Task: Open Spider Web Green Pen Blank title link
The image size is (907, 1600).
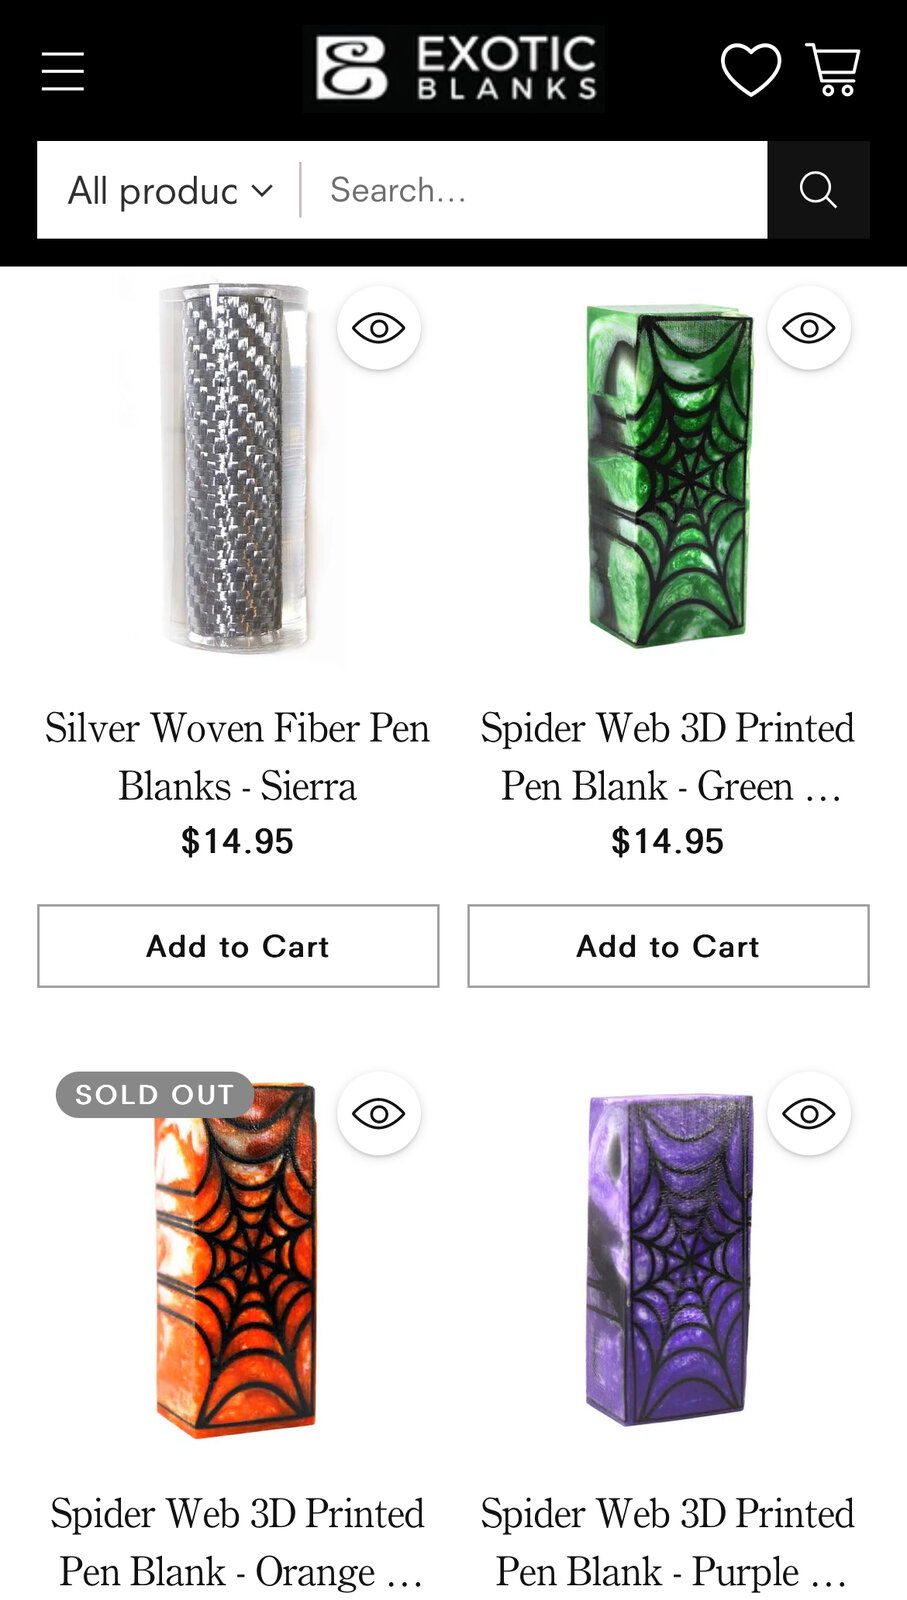Action: pos(668,757)
